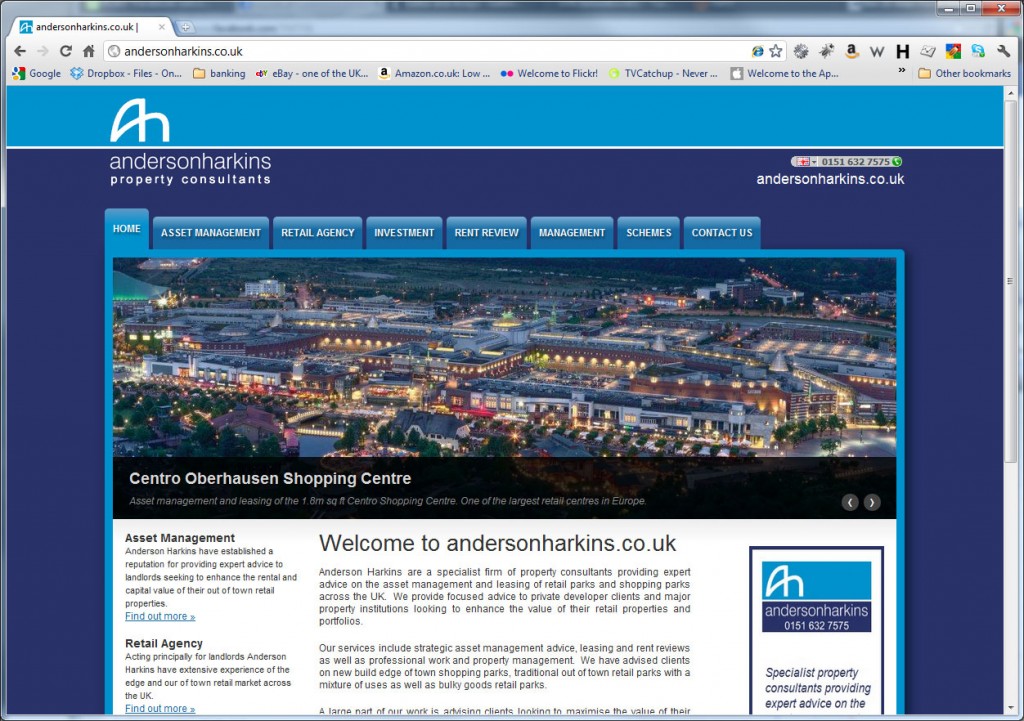Bookmark this page with the star icon
Screen dimensions: 1024x721
point(776,51)
